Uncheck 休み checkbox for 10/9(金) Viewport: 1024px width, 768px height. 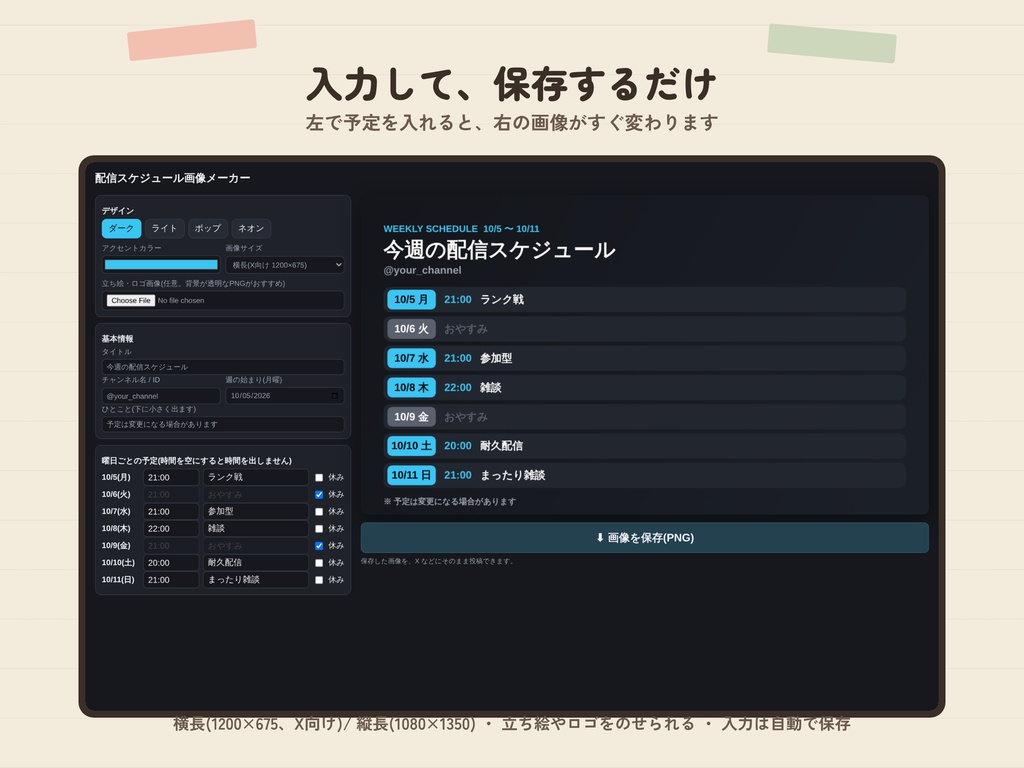coord(319,545)
